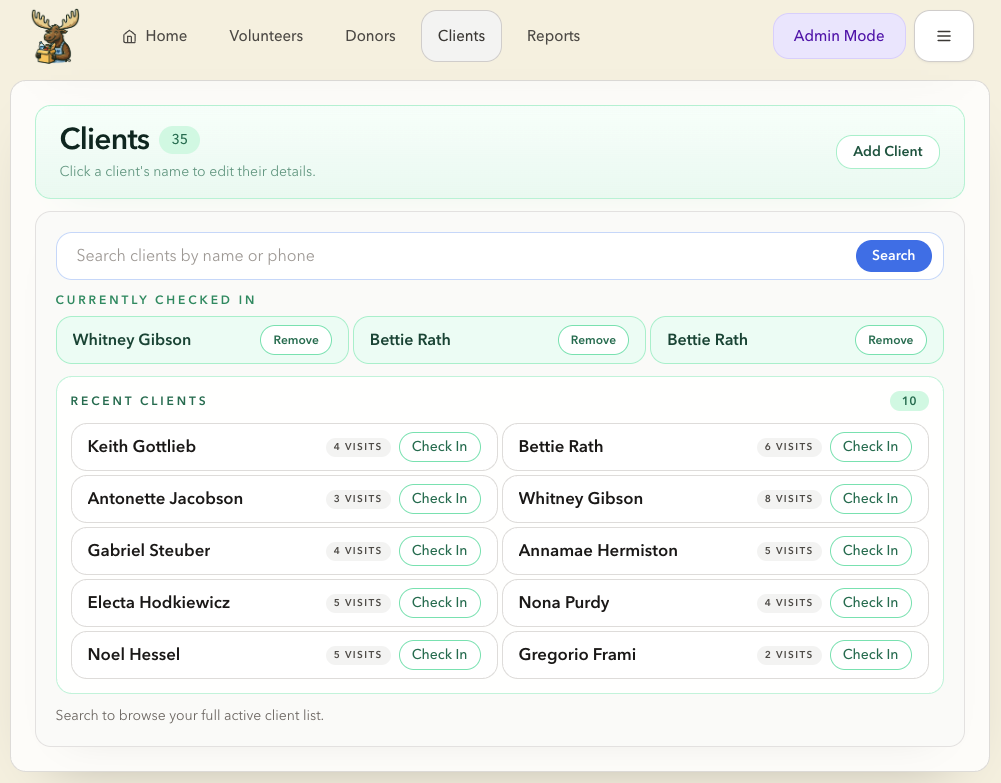Check in Antonette Jacobson

pos(439,498)
